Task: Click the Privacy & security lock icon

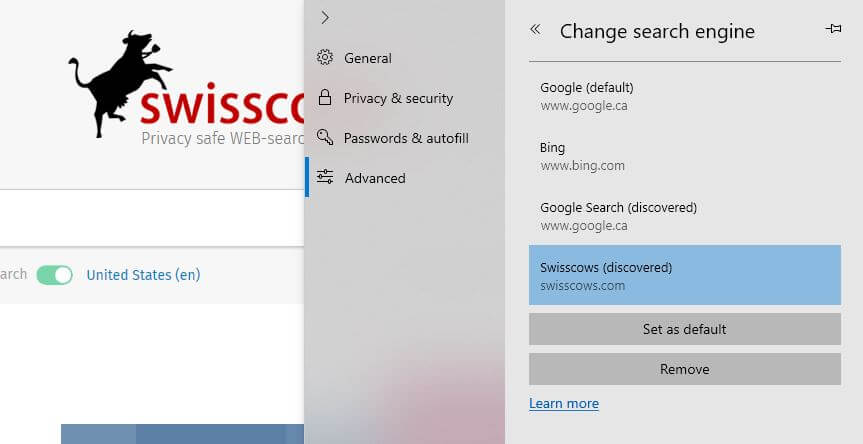Action: pyautogui.click(x=325, y=98)
